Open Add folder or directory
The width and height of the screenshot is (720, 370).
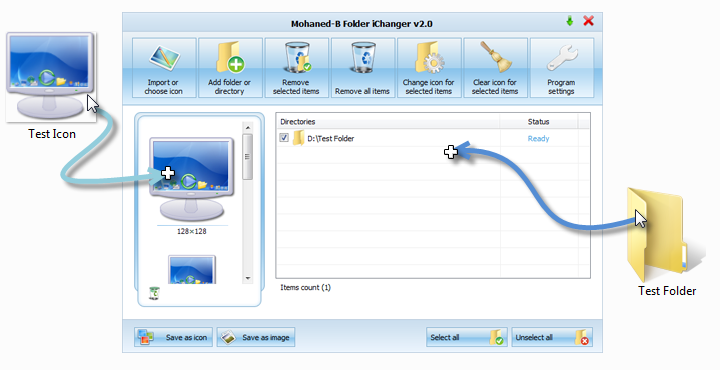230,68
